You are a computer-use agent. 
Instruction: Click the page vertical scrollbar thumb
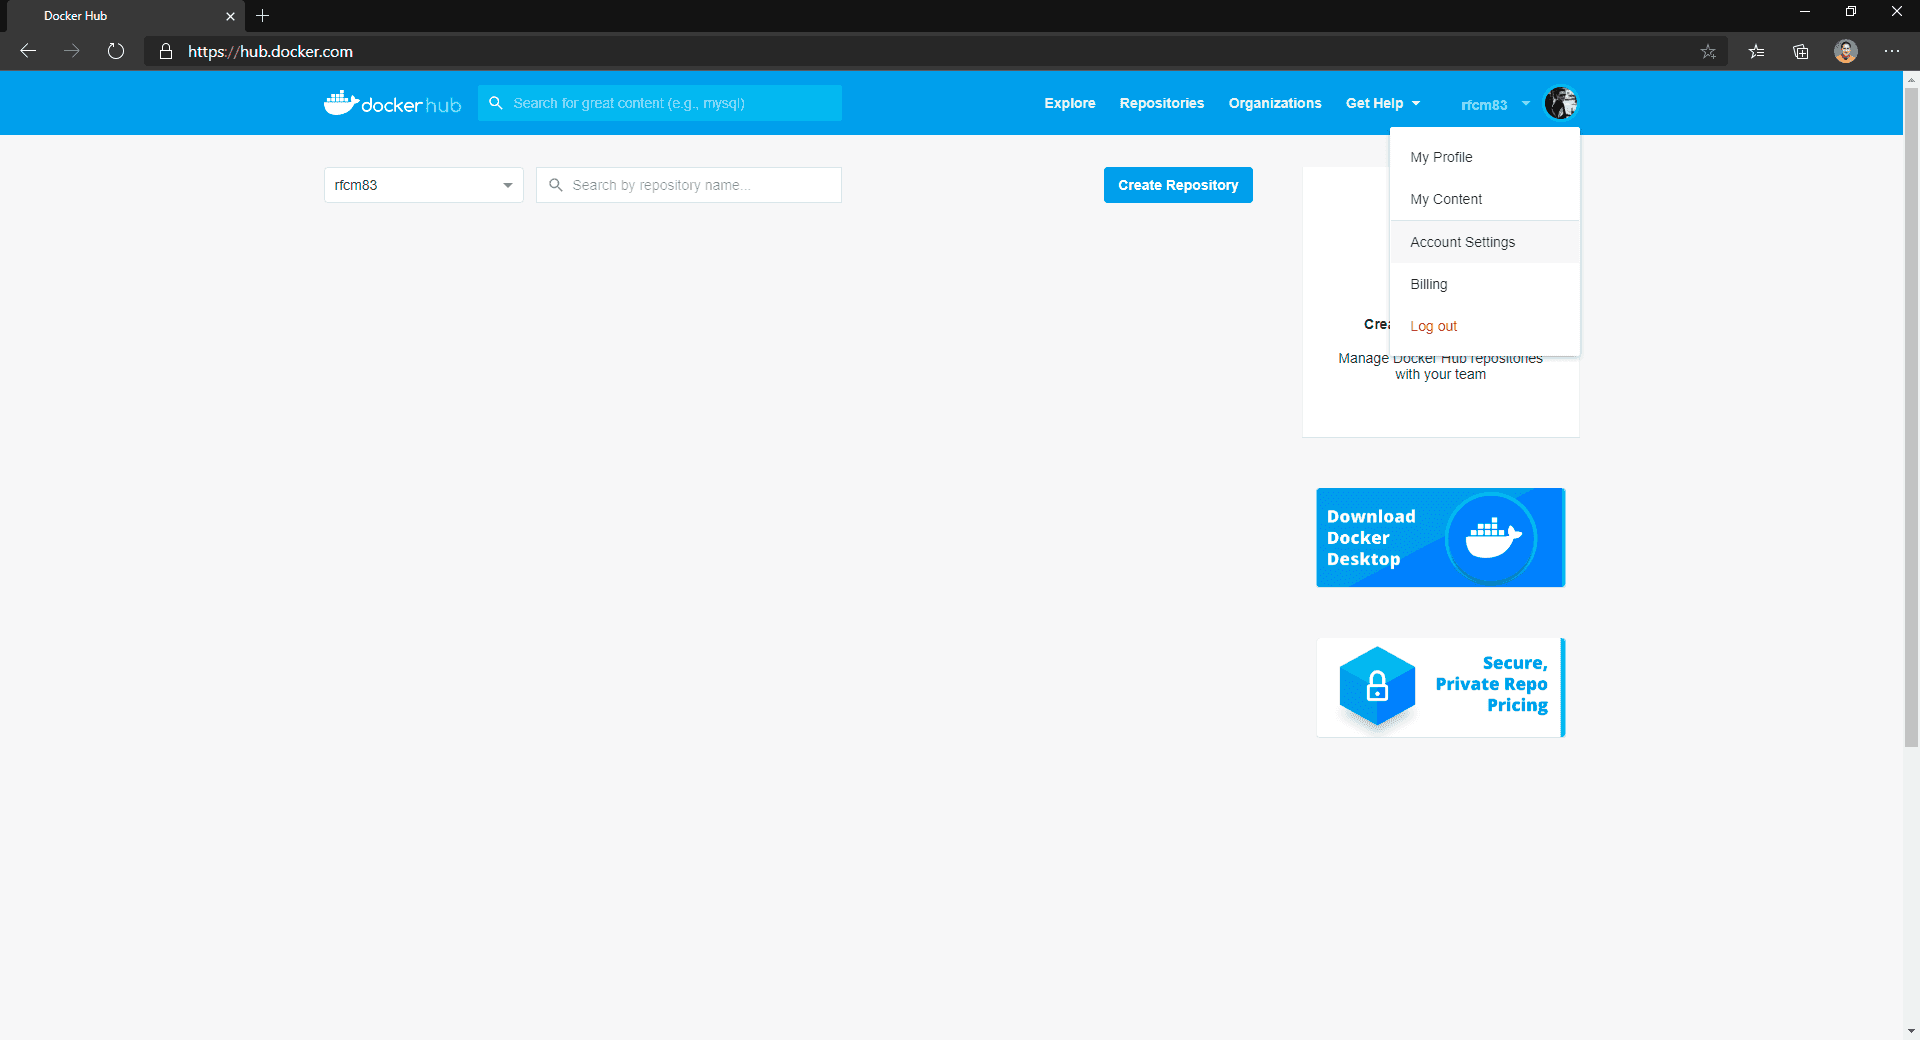tap(1911, 417)
